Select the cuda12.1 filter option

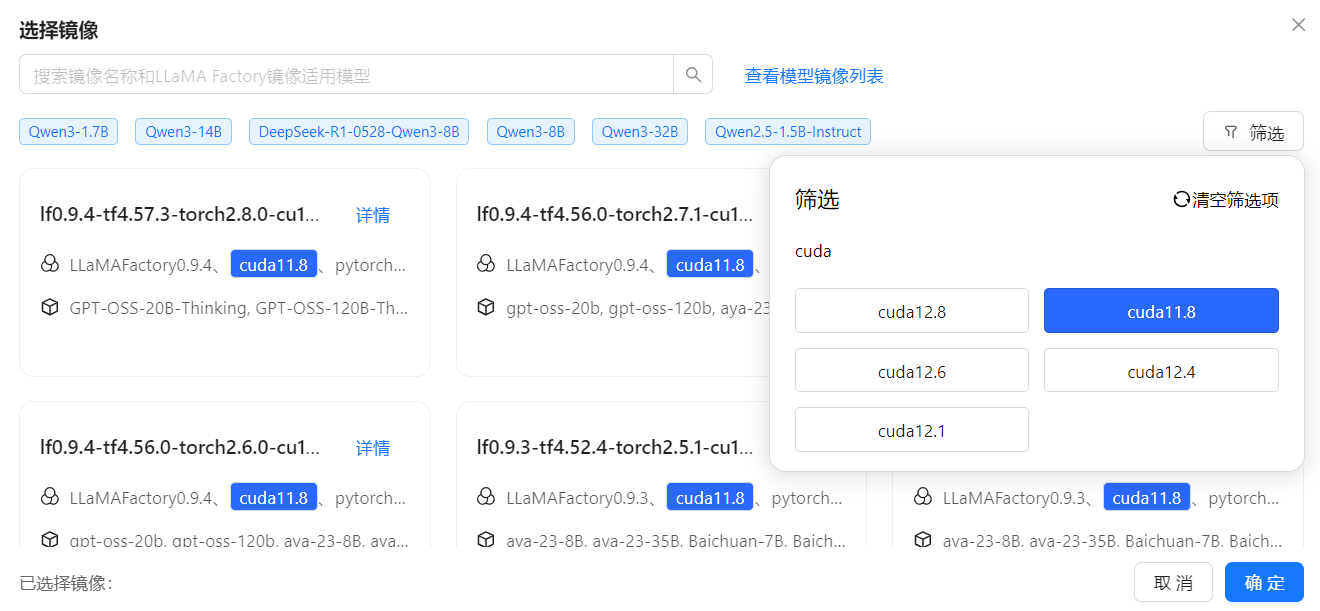(911, 429)
